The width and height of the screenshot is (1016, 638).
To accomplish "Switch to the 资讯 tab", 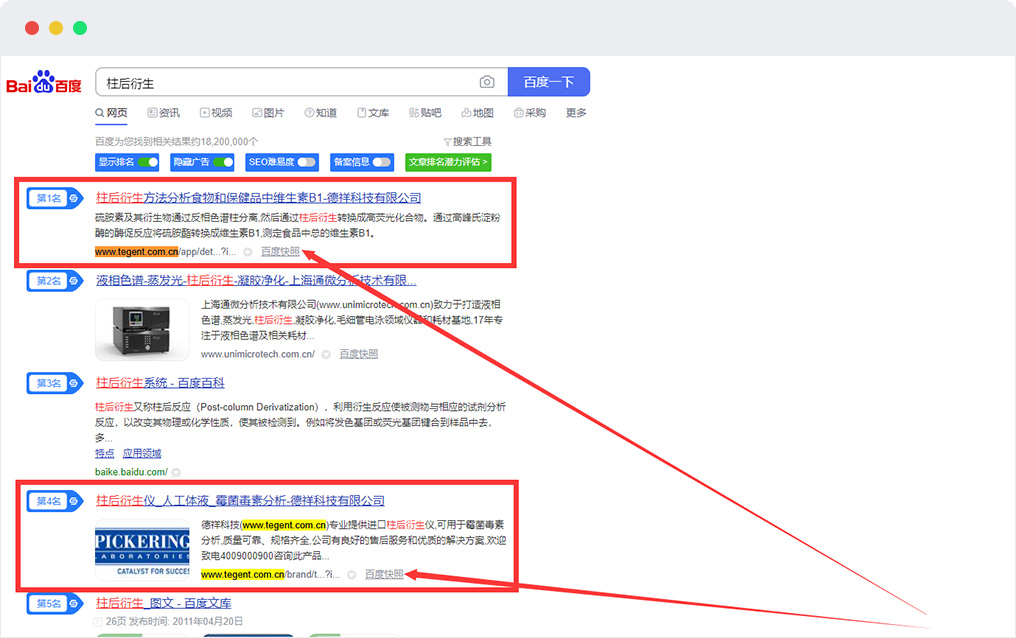I will [164, 113].
